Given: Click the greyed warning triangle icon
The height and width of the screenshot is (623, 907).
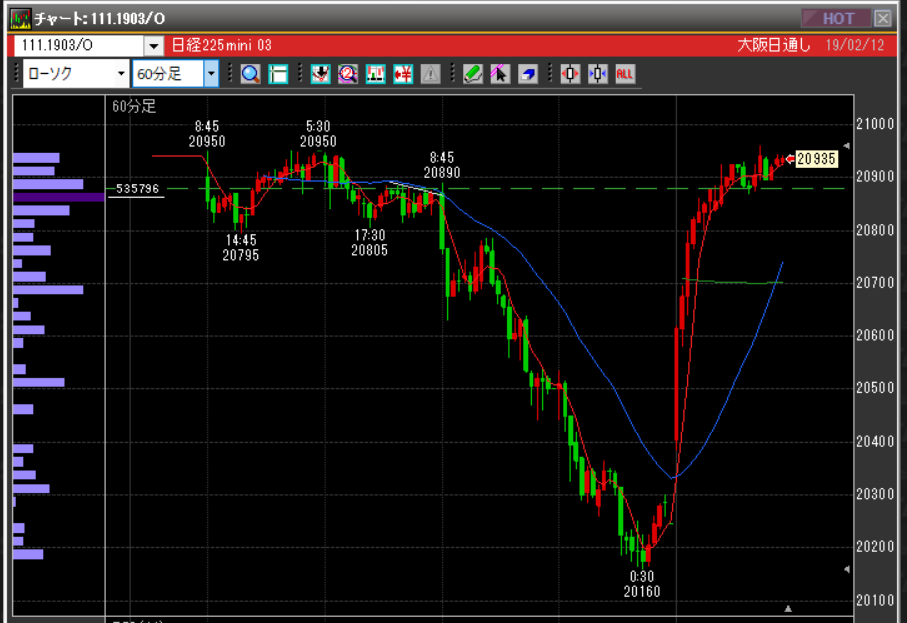Looking at the screenshot, I should pyautogui.click(x=430, y=74).
